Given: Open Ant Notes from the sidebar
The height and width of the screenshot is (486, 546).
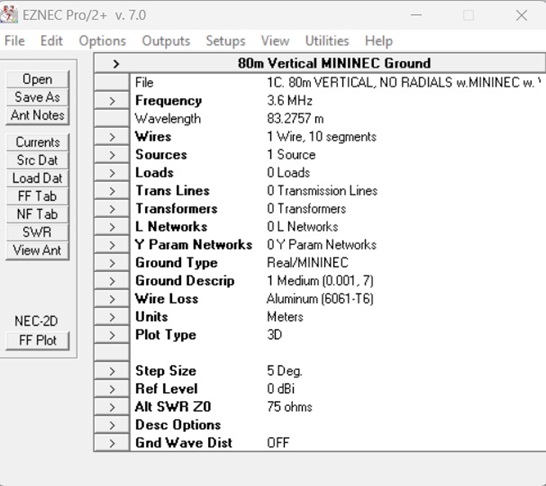Looking at the screenshot, I should [38, 115].
